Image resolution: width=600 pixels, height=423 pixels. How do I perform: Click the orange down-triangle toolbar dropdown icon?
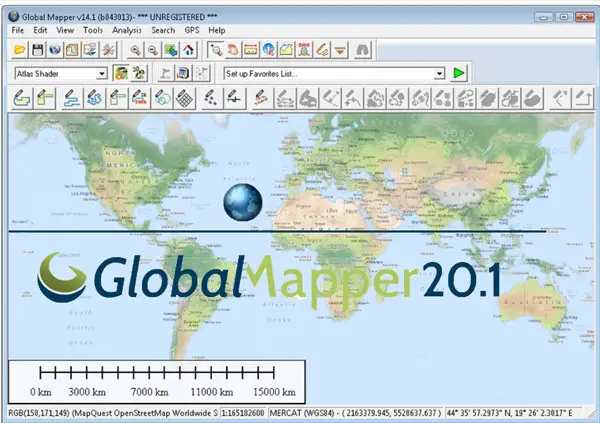(340, 50)
